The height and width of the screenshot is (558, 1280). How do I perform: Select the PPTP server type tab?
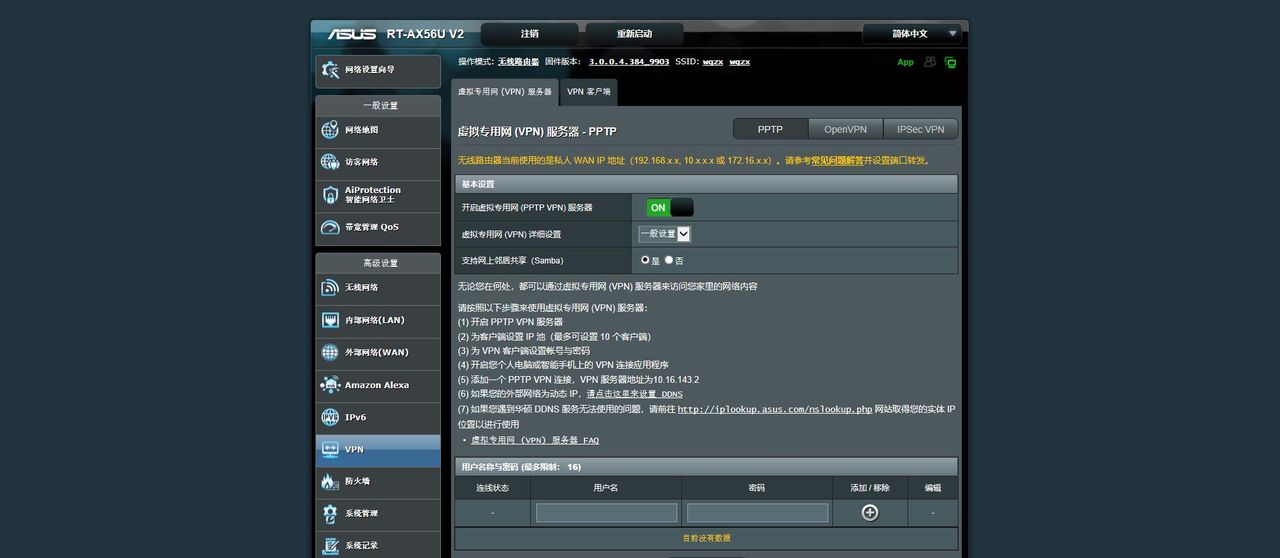(770, 129)
